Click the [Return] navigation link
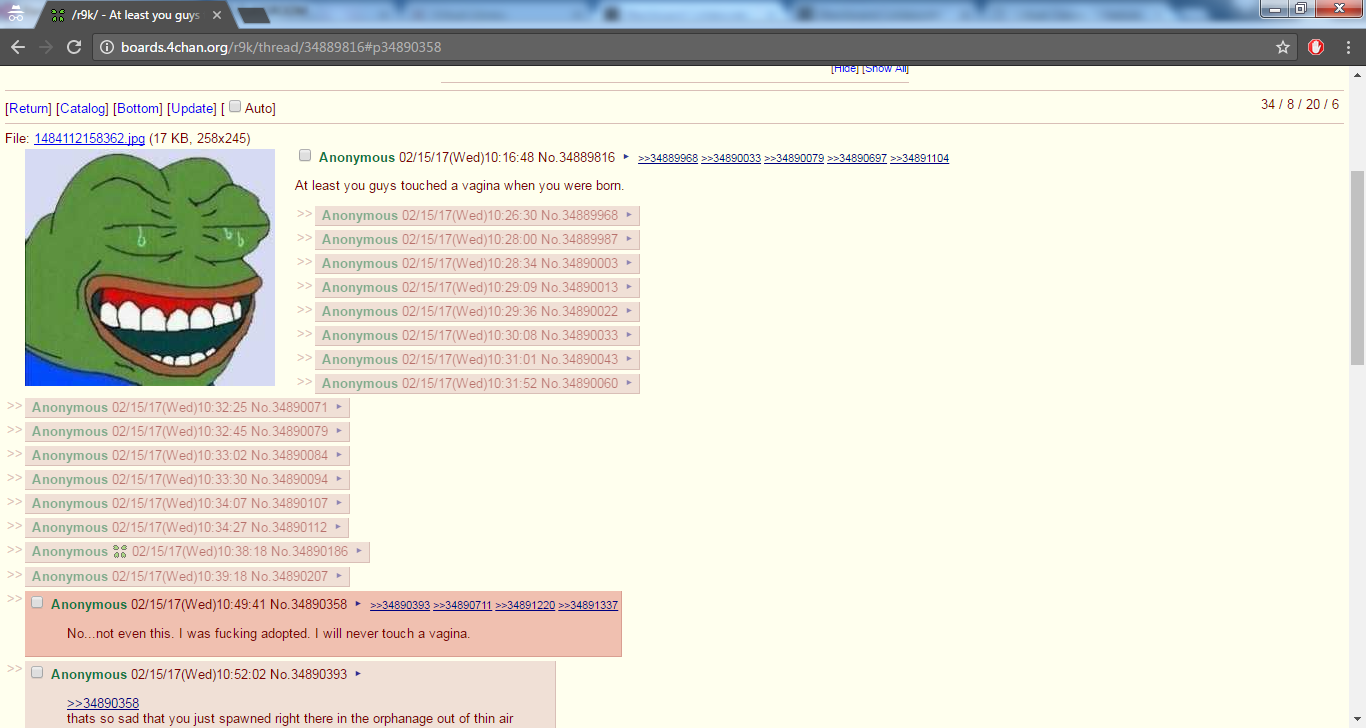Screen dimensions: 1366x728 (x=28, y=108)
